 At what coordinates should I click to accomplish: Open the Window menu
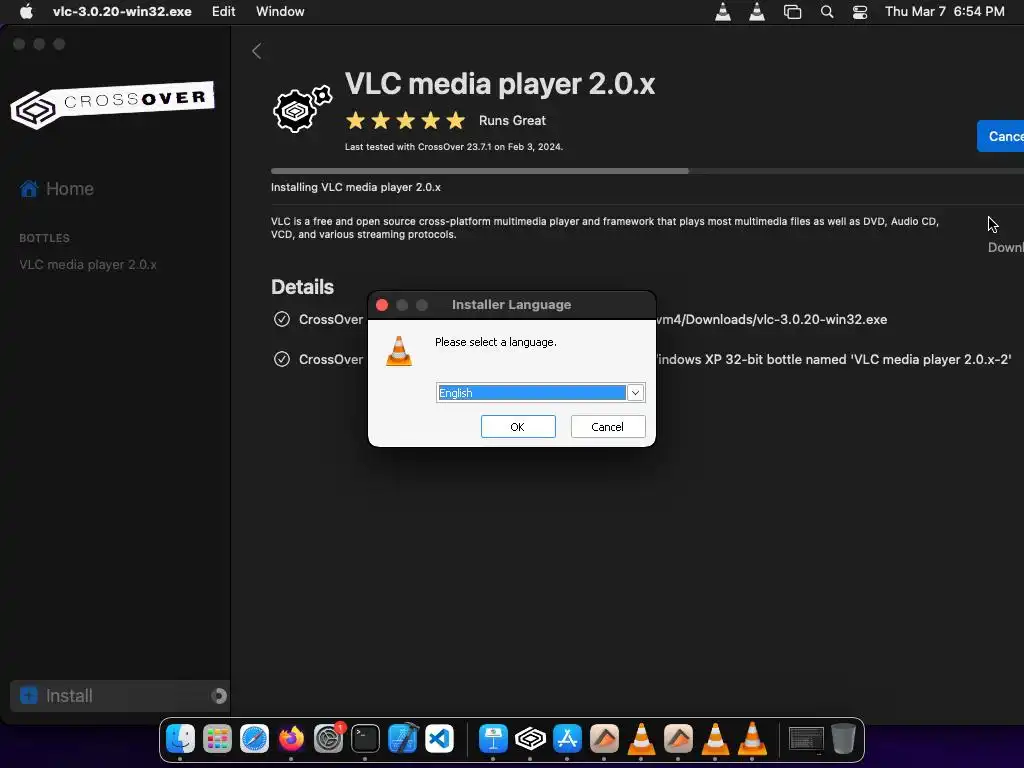(x=280, y=11)
